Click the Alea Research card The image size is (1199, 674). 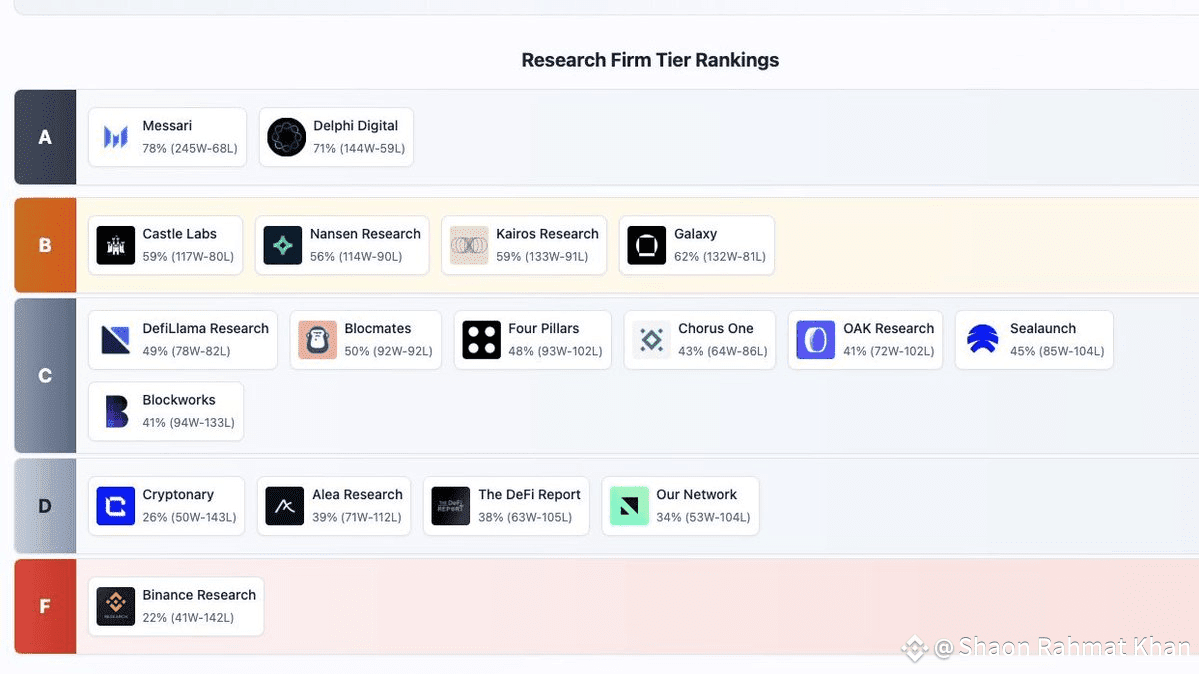(x=334, y=506)
